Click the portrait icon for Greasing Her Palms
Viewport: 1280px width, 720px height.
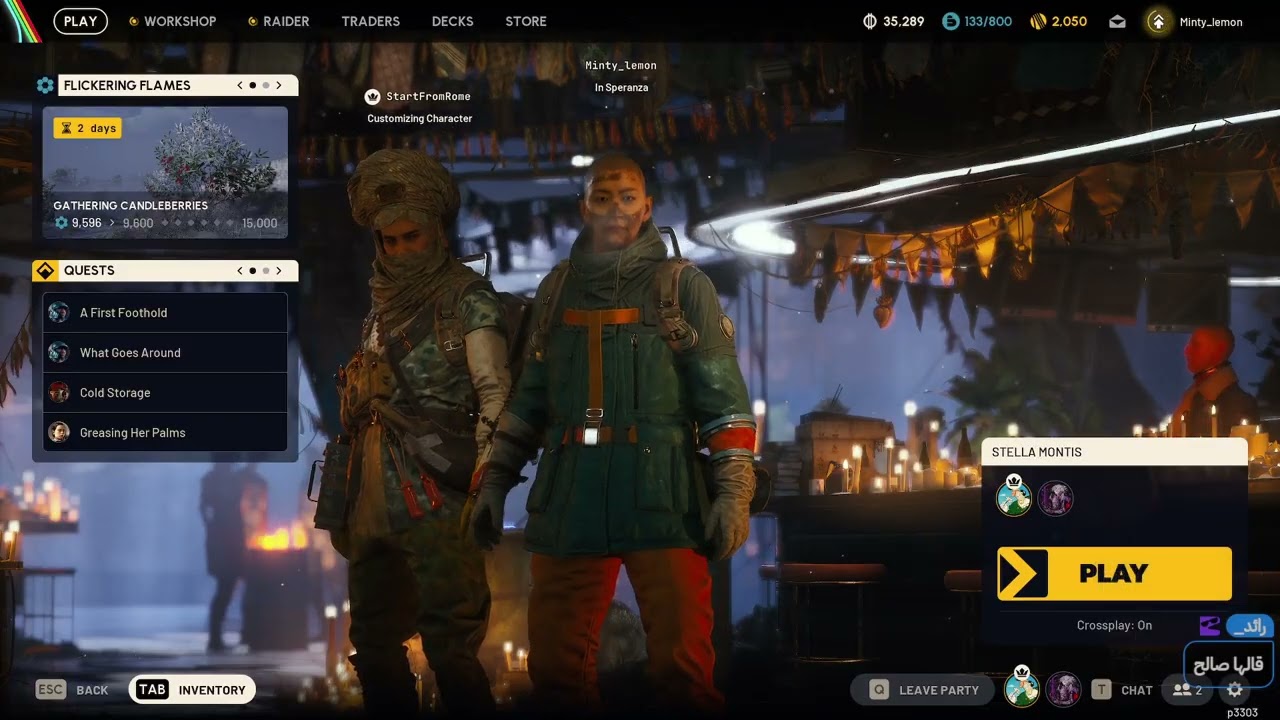[59, 432]
